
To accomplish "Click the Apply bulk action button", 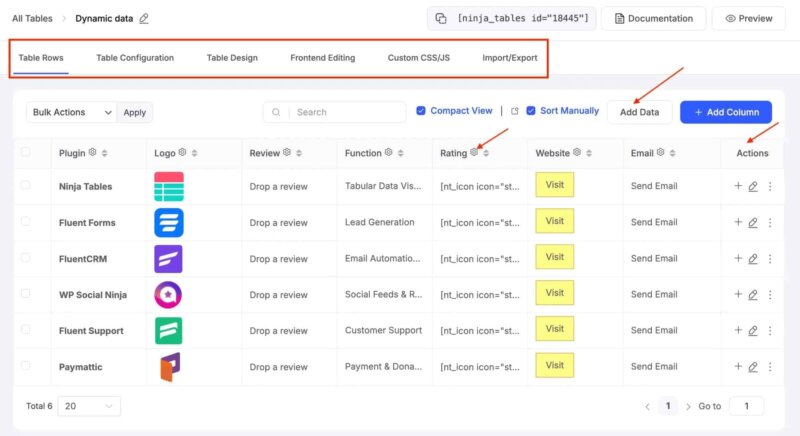I will [135, 112].
